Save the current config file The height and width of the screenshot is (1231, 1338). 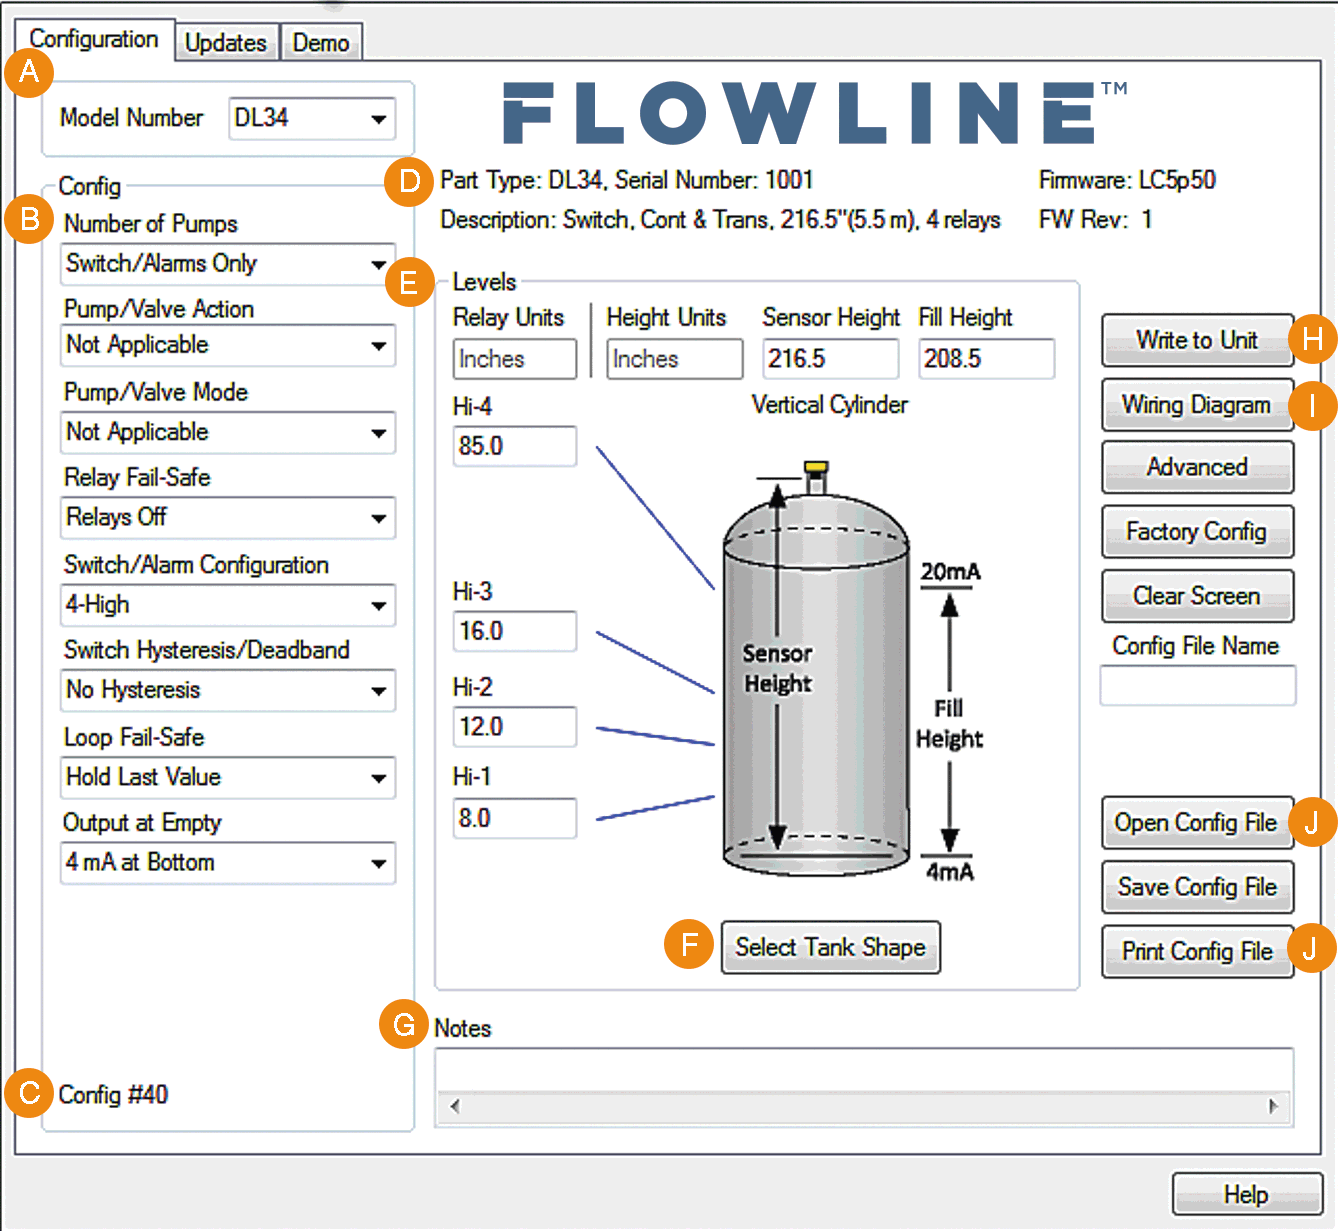click(x=1197, y=887)
